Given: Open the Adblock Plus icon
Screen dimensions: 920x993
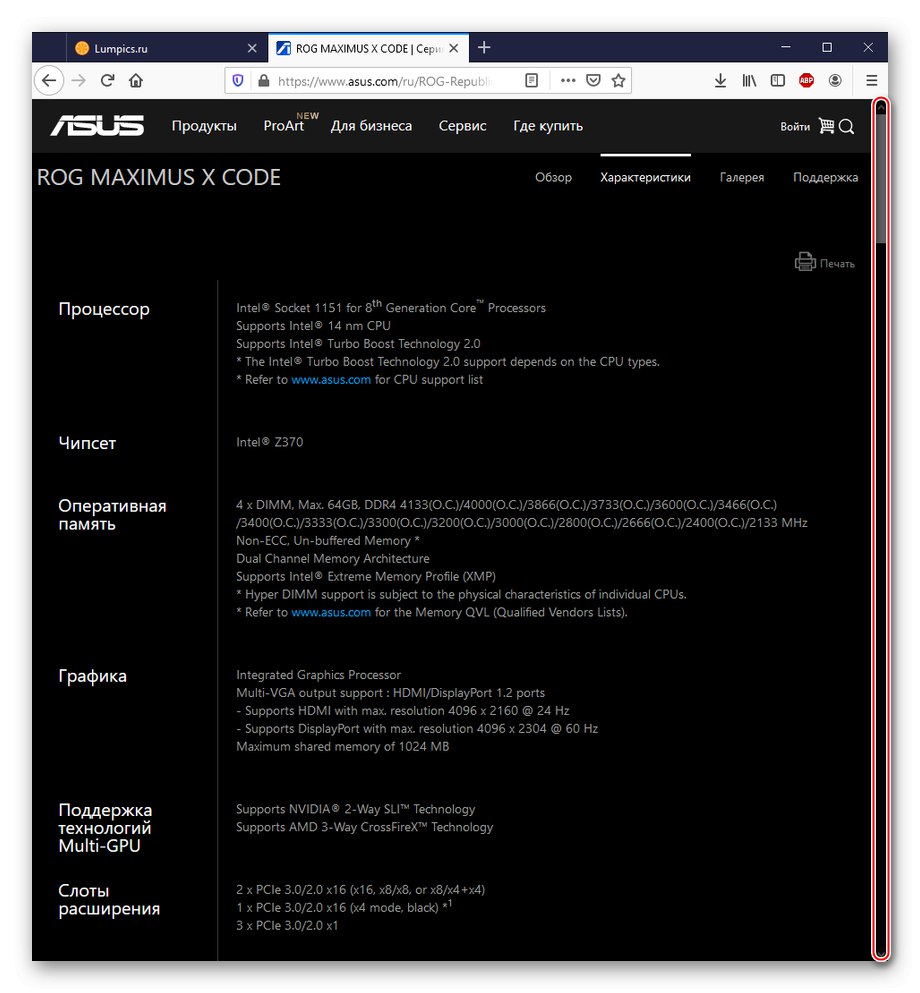Looking at the screenshot, I should (806, 80).
